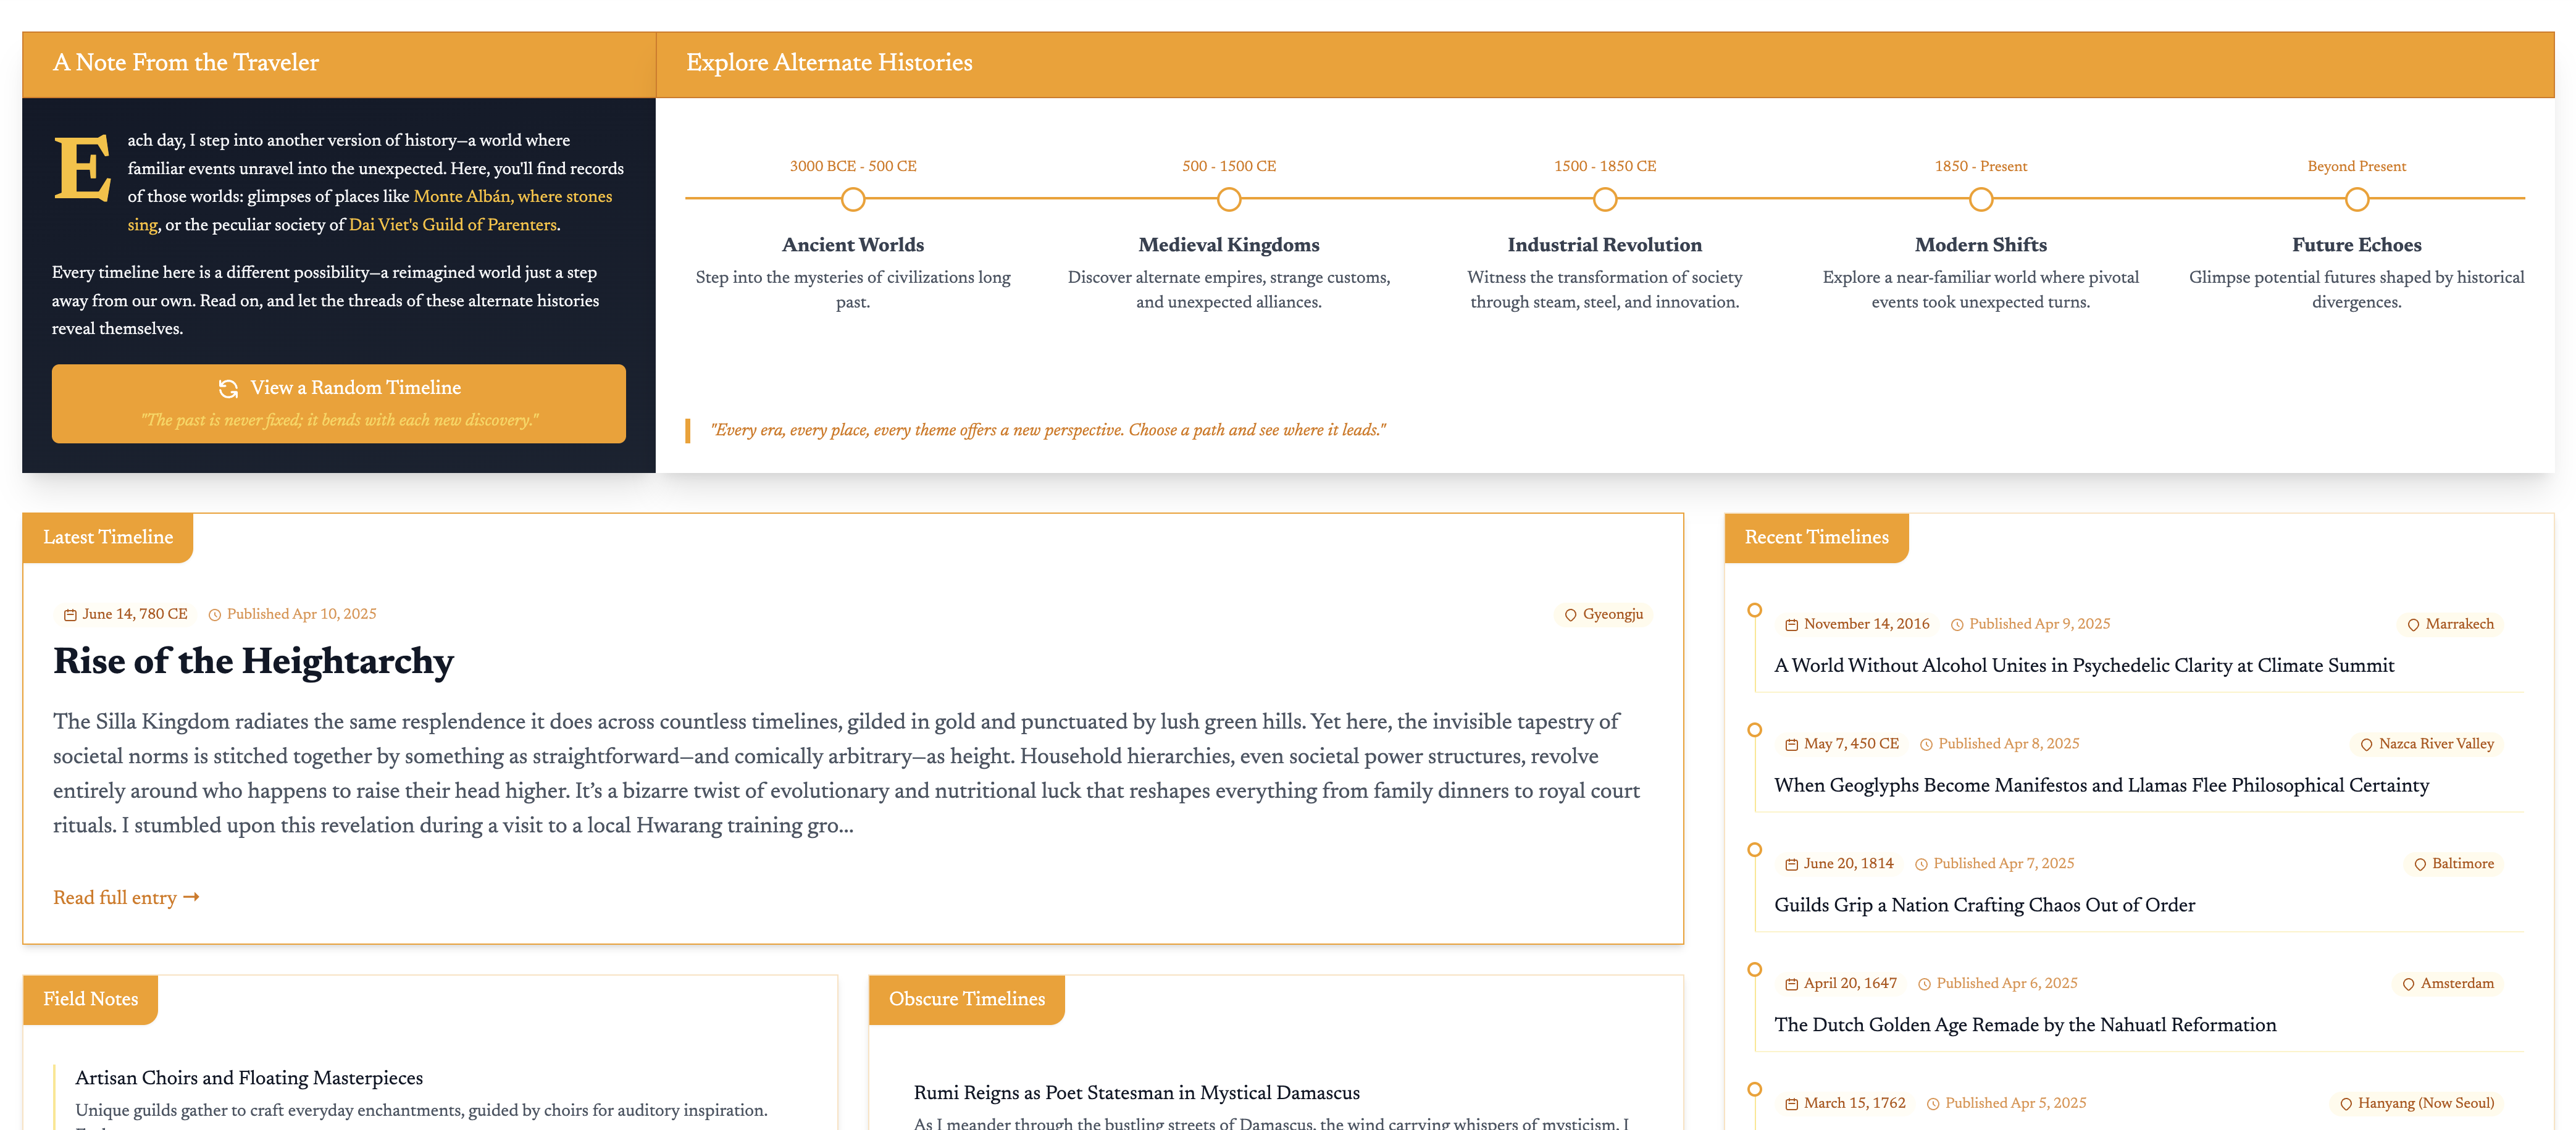Viewport: 2576px width, 1130px height.
Task: Click the refresh icon on Random Timeline button
Action: tap(228, 388)
